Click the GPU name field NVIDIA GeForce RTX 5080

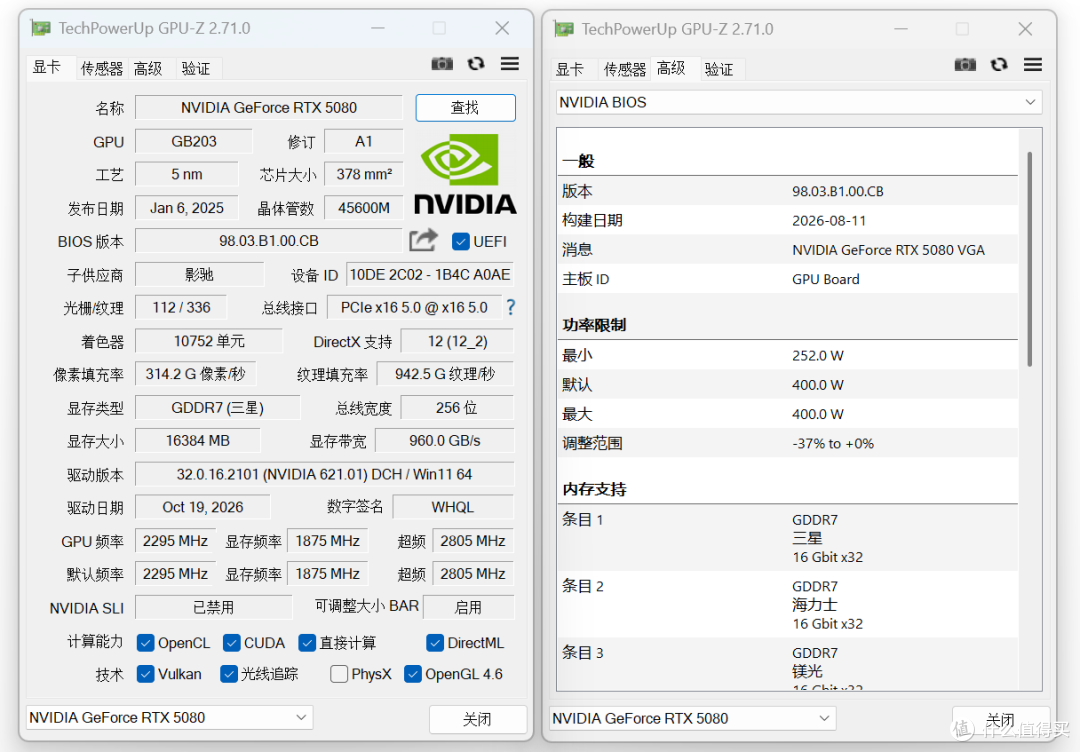point(269,107)
